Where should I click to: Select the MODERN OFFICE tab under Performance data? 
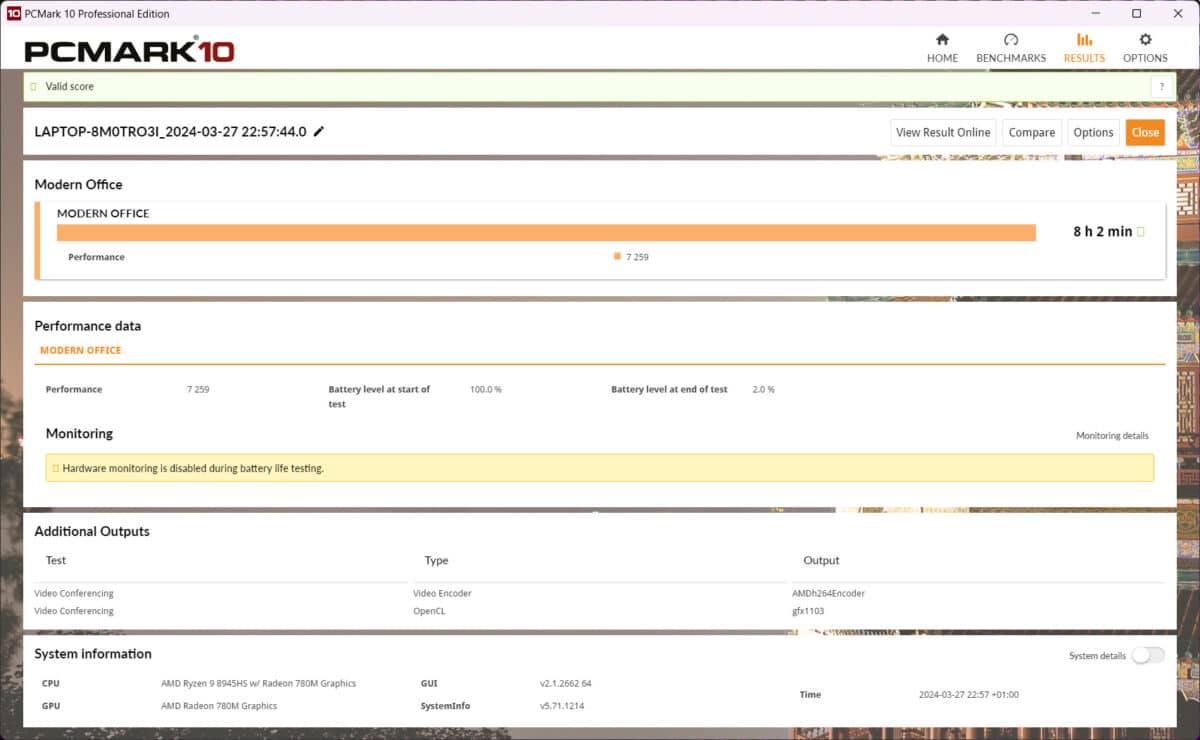81,351
